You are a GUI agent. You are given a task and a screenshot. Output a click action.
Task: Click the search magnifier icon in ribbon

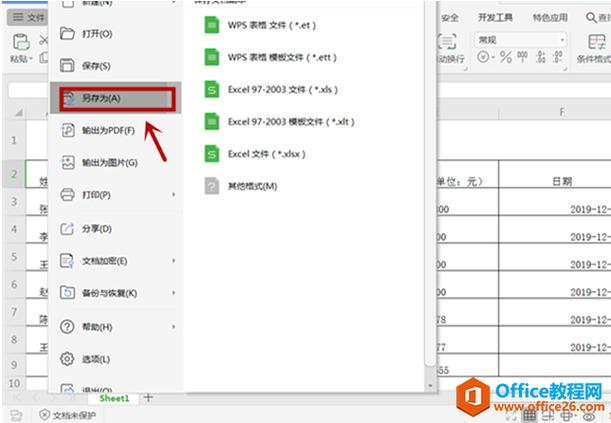591,18
